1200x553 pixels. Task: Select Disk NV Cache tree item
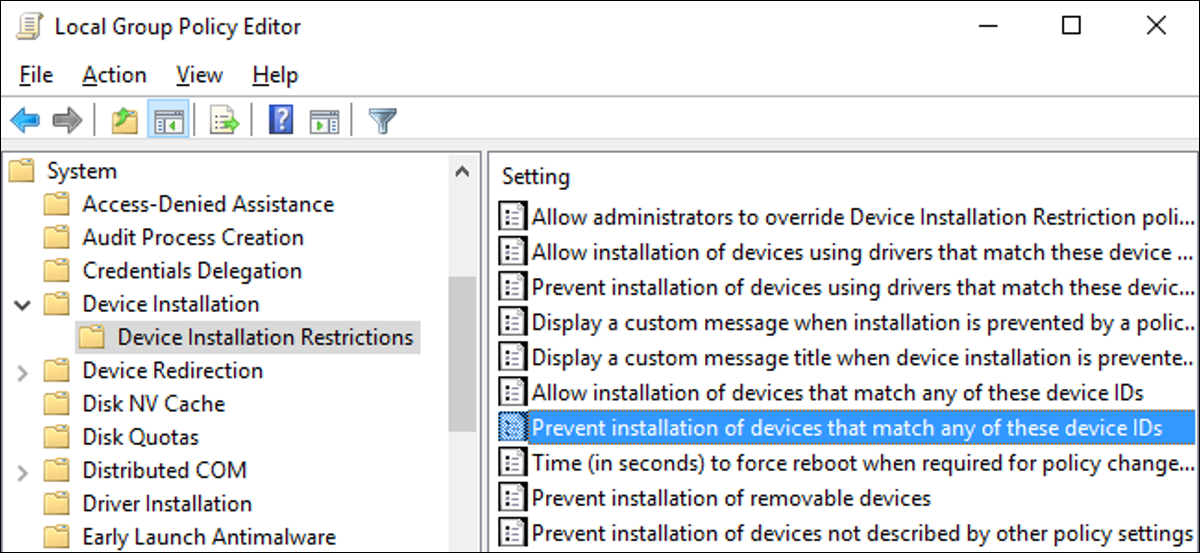click(x=154, y=403)
